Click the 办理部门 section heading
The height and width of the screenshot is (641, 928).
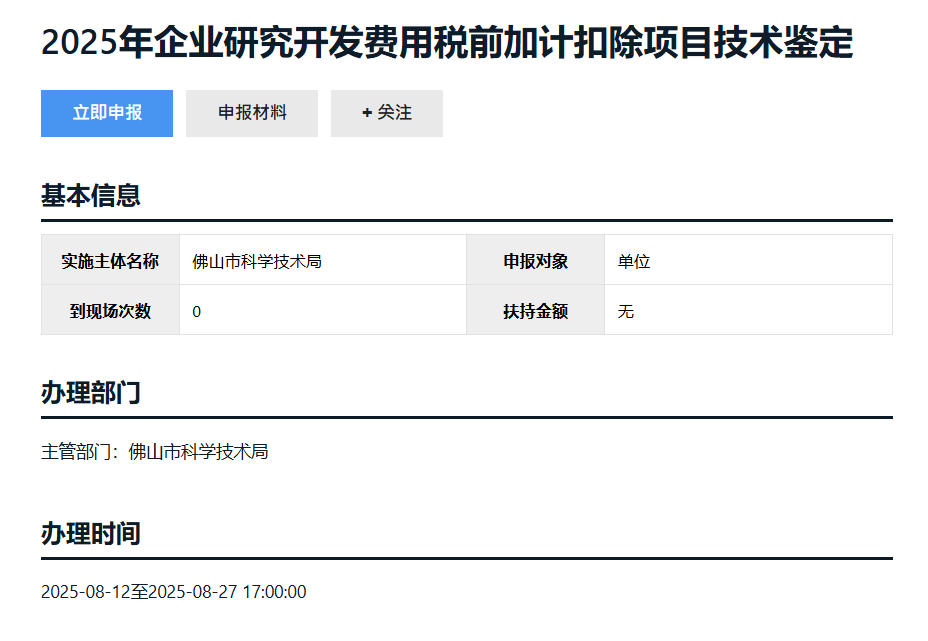pos(90,392)
